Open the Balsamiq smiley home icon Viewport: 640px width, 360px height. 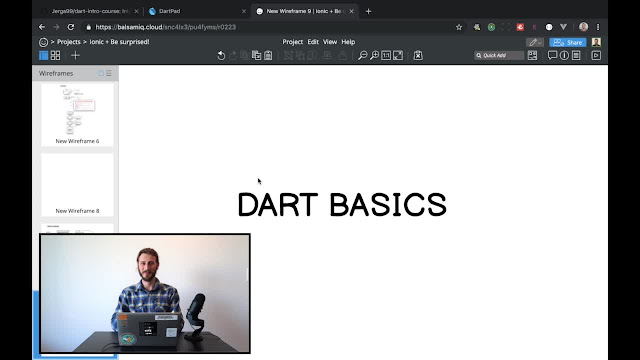click(x=43, y=42)
